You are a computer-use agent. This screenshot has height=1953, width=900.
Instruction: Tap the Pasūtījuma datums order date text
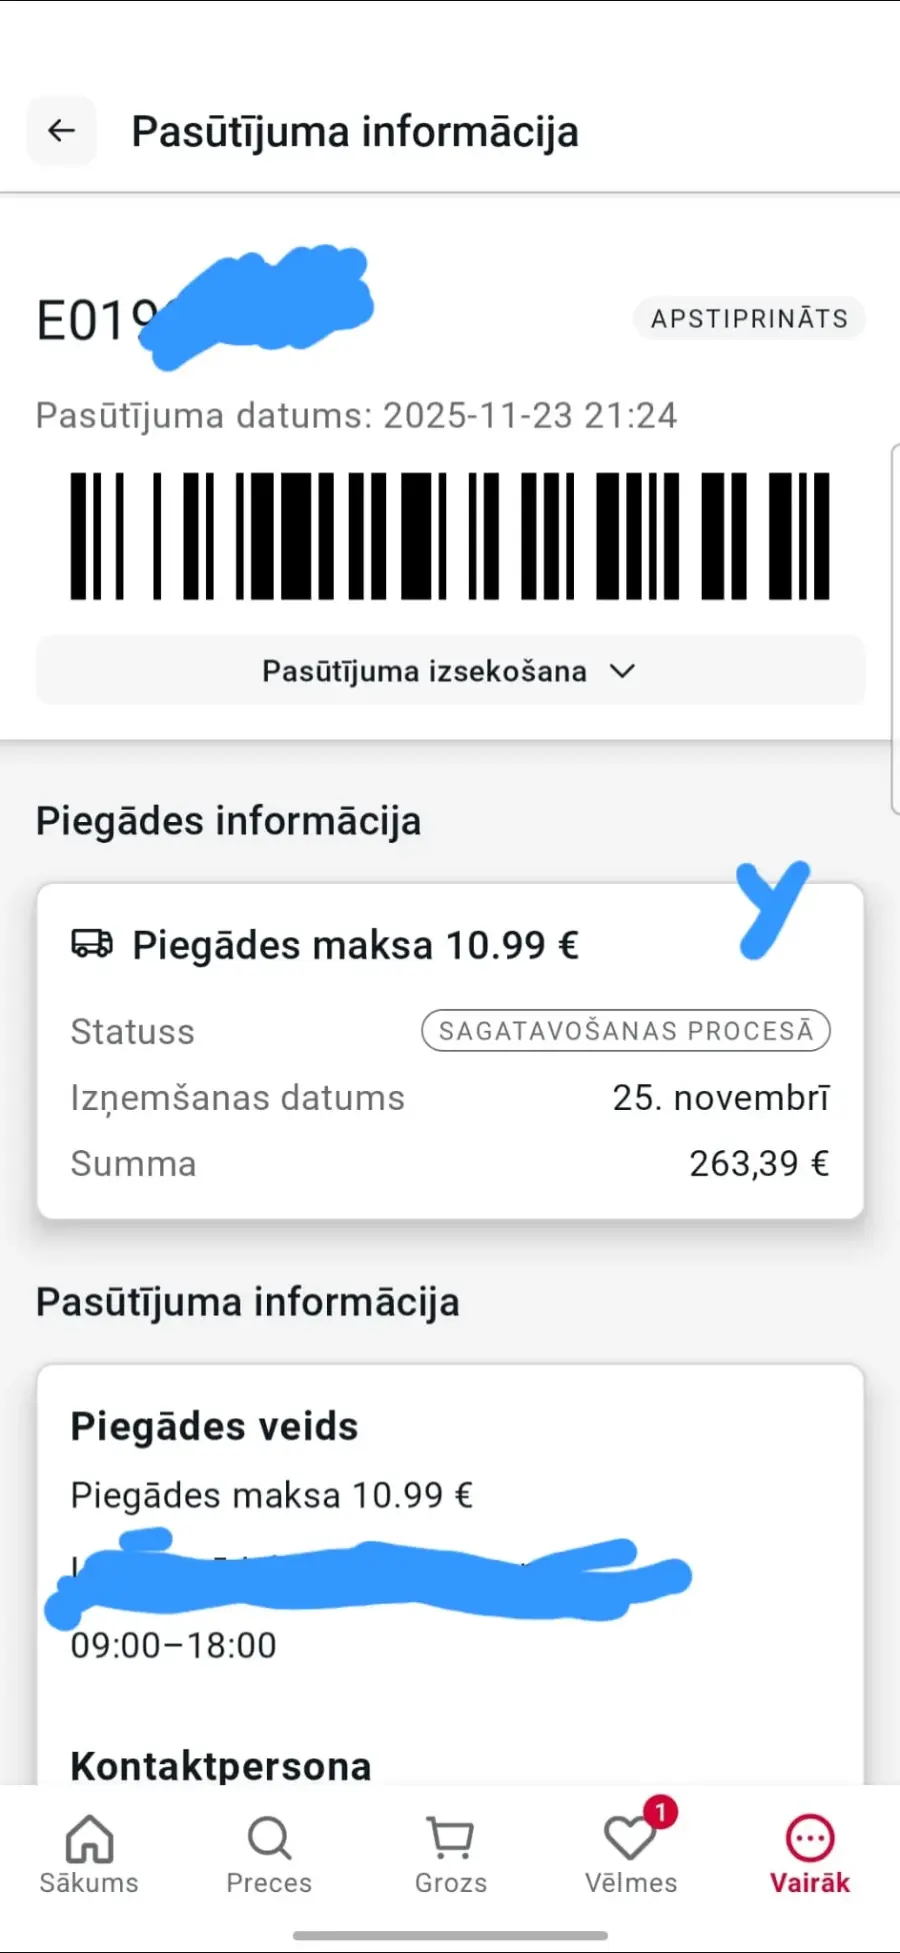pos(356,416)
